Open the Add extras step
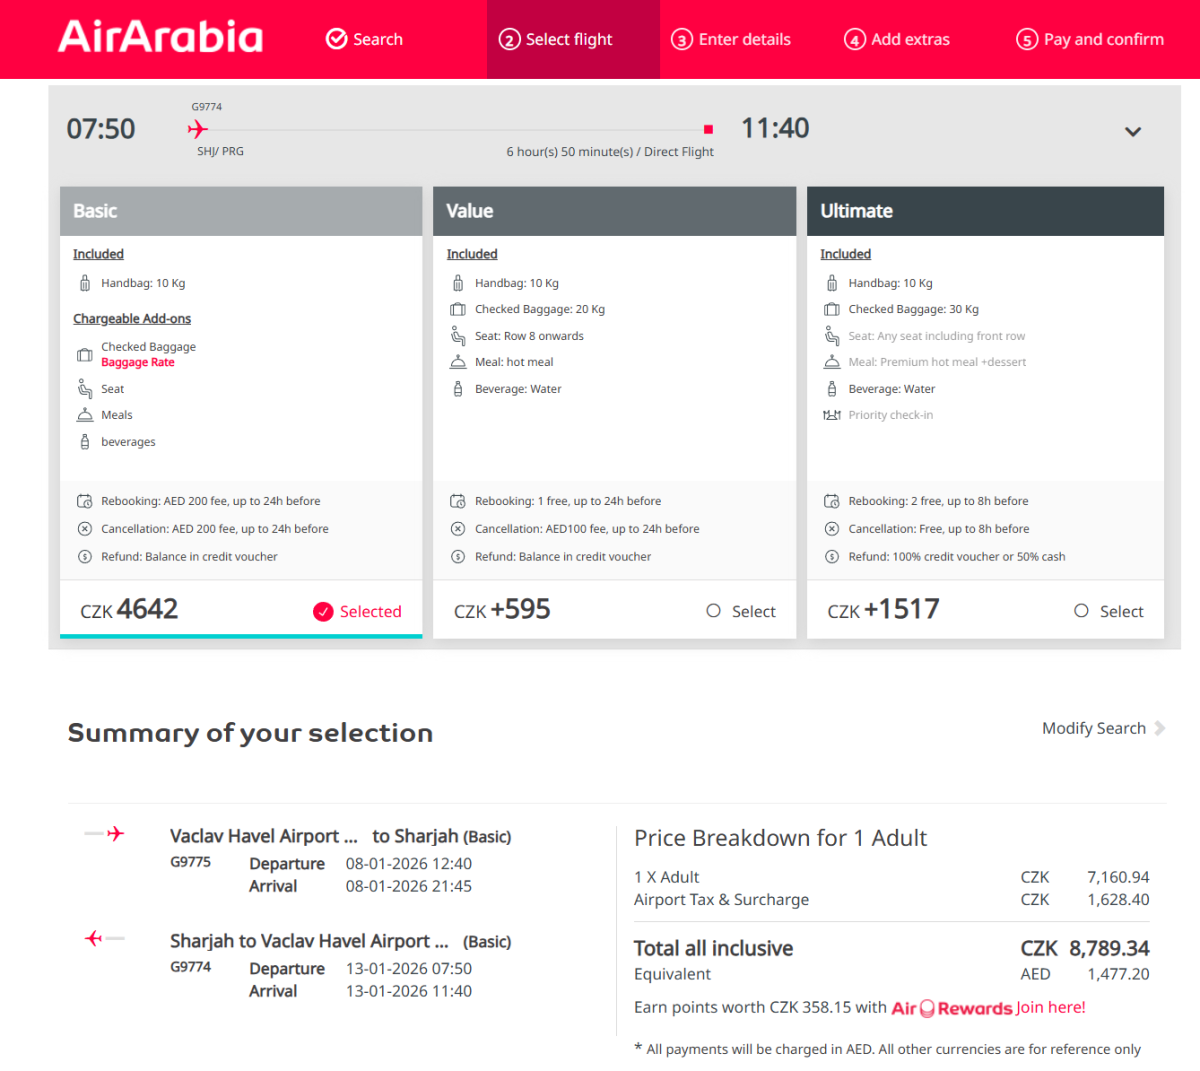1200x1071 pixels. click(897, 39)
